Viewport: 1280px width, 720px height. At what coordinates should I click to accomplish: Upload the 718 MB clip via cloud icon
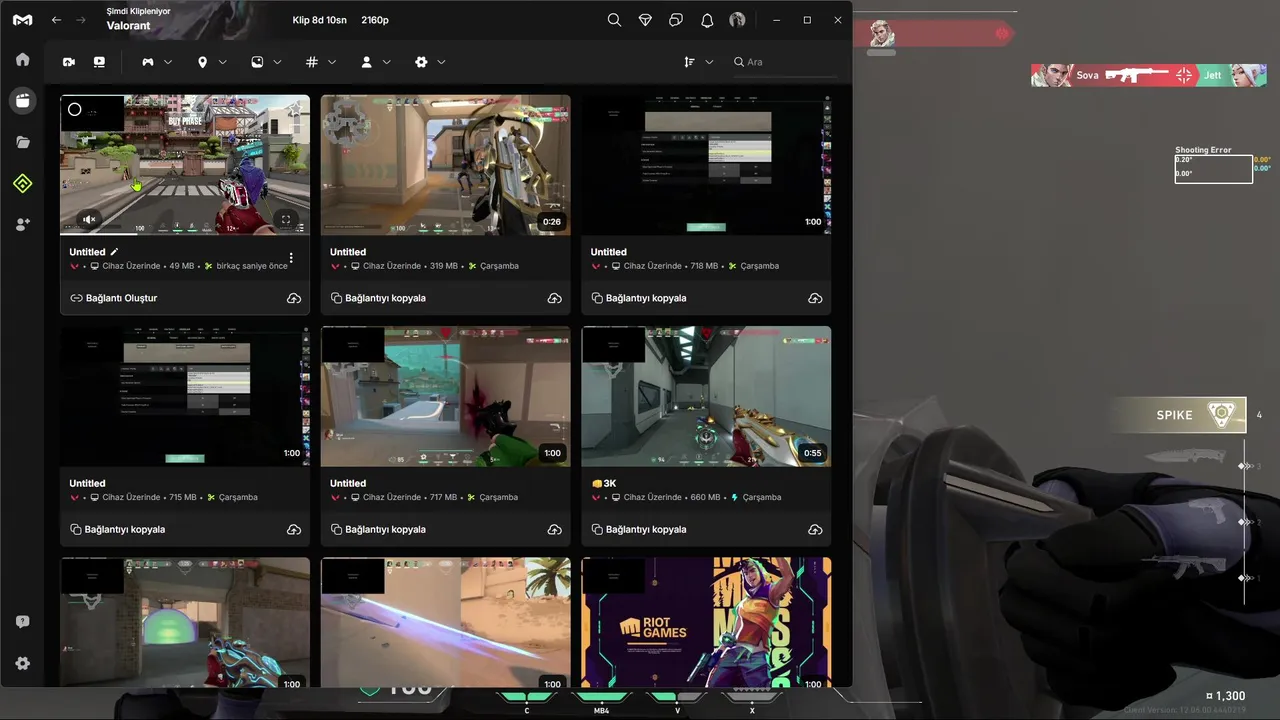tap(815, 298)
